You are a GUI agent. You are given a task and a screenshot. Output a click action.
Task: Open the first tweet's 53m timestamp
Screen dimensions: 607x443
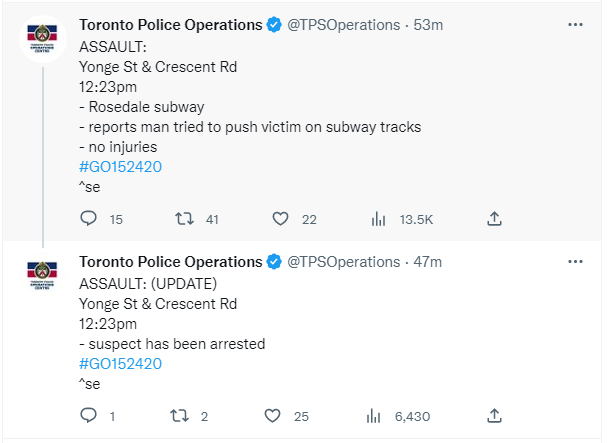pyautogui.click(x=428, y=25)
